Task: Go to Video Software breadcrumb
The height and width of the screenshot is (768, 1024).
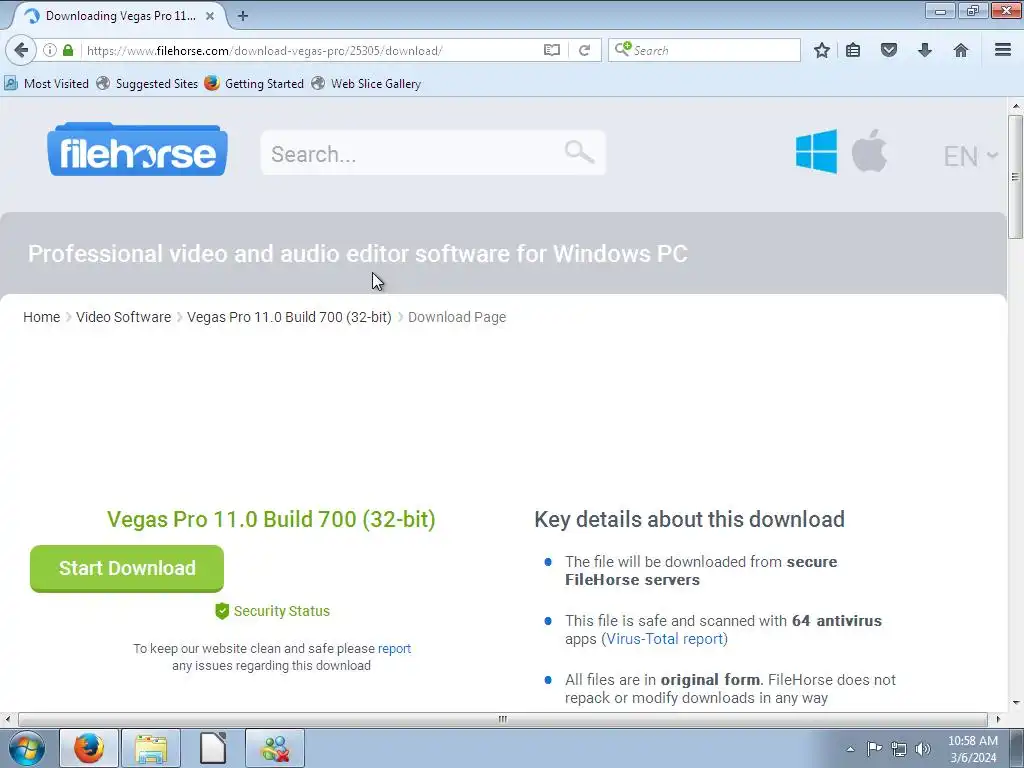Action: click(123, 317)
